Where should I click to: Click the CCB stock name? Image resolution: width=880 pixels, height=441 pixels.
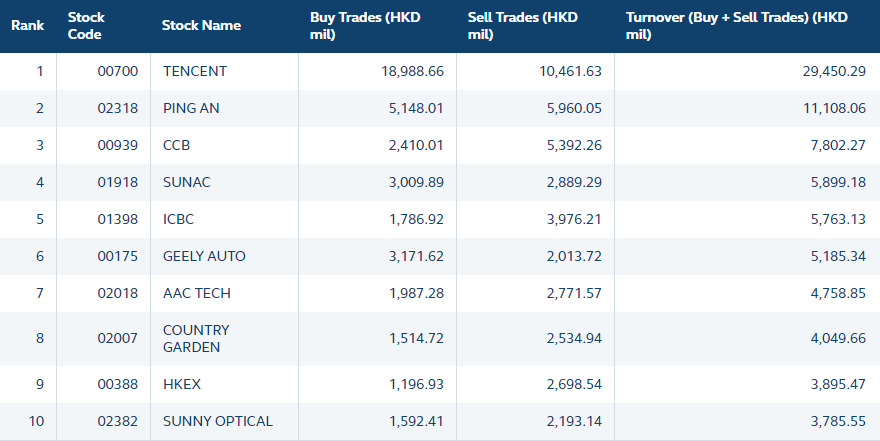pyautogui.click(x=176, y=145)
